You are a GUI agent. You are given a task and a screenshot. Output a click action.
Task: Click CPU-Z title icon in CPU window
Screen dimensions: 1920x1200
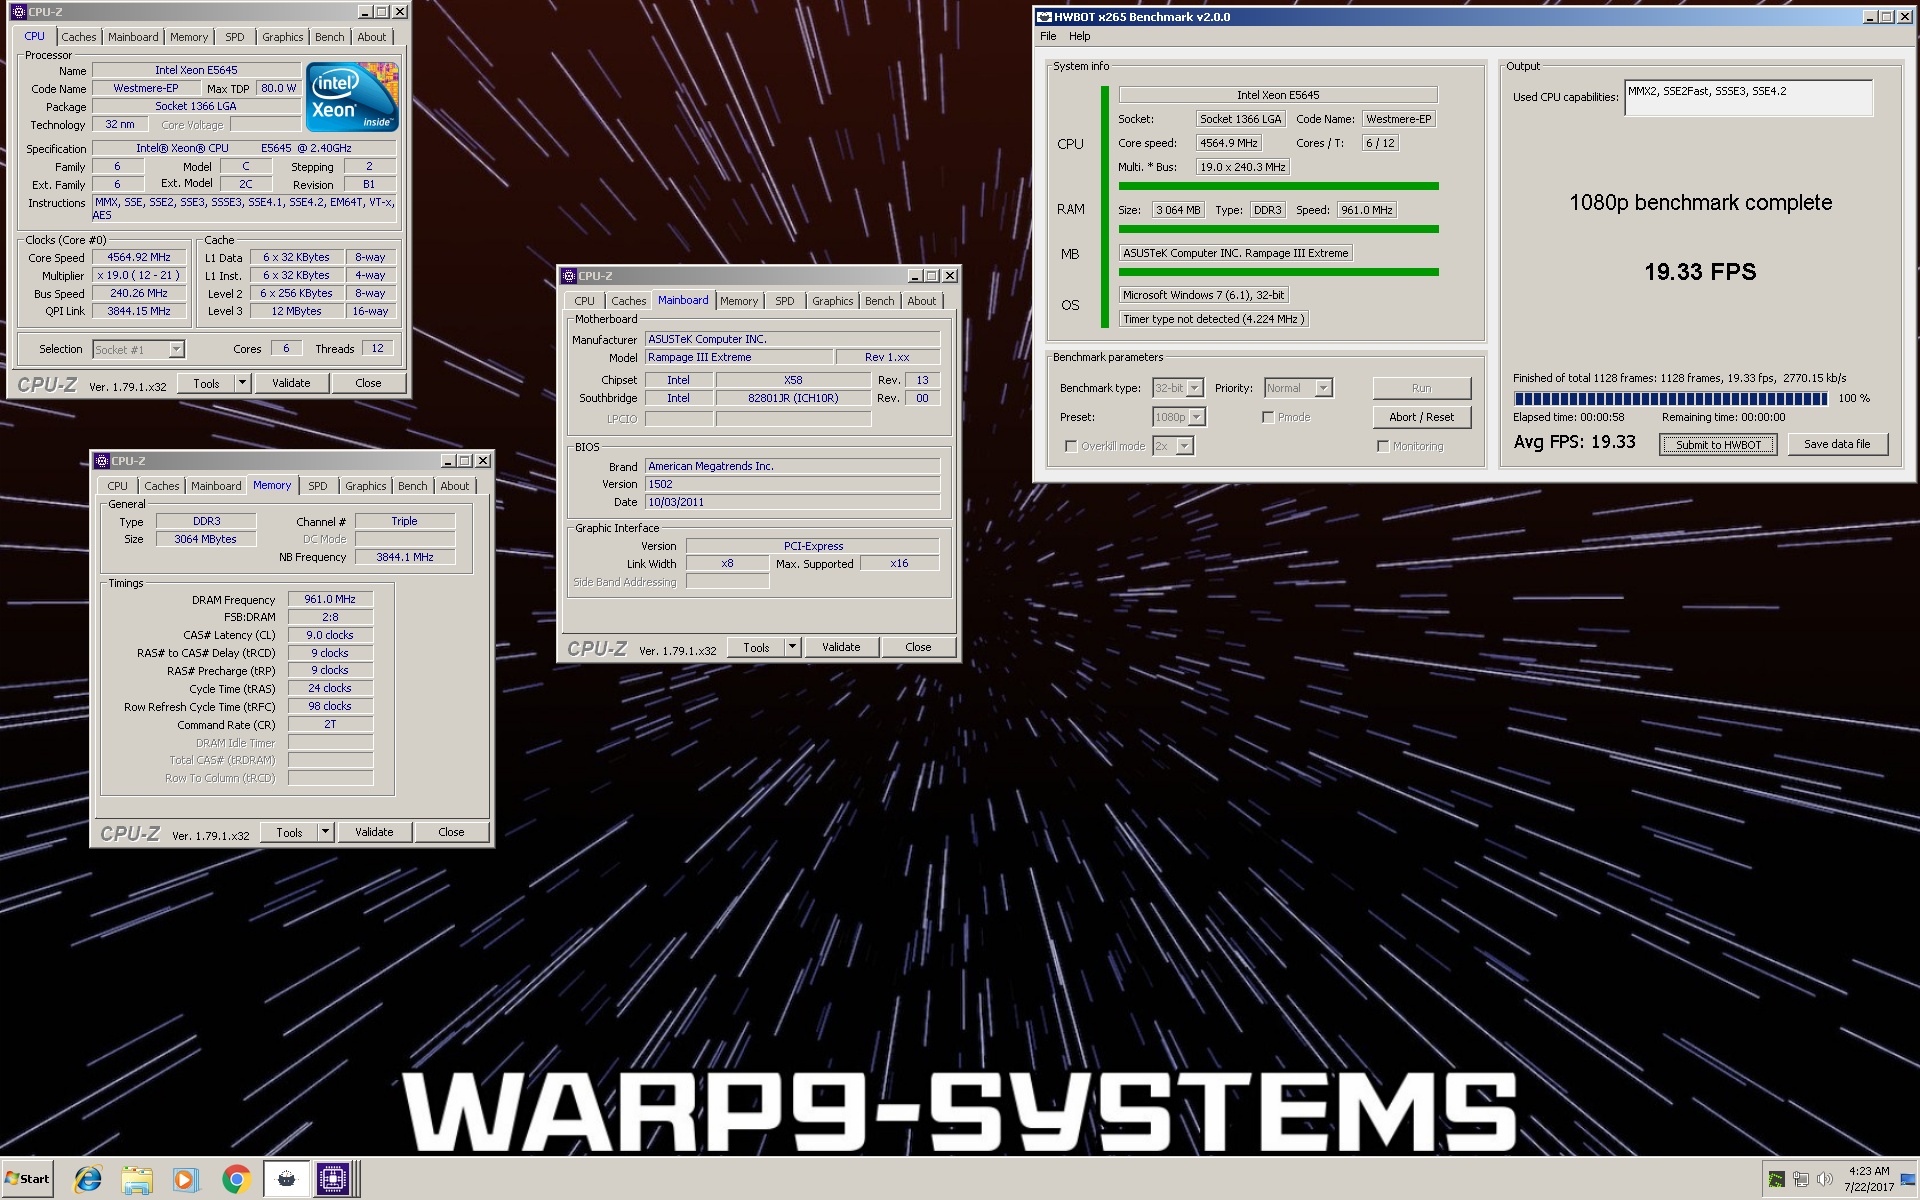click(19, 12)
